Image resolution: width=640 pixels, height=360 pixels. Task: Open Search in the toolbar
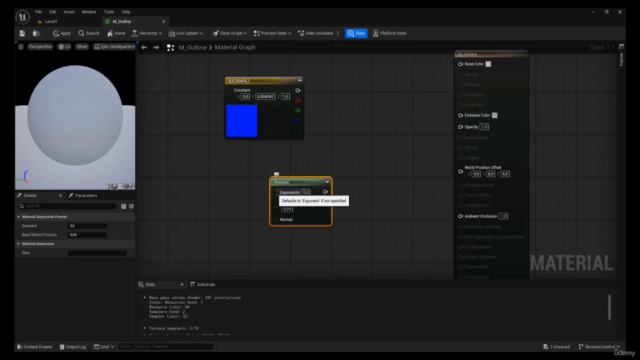89,33
